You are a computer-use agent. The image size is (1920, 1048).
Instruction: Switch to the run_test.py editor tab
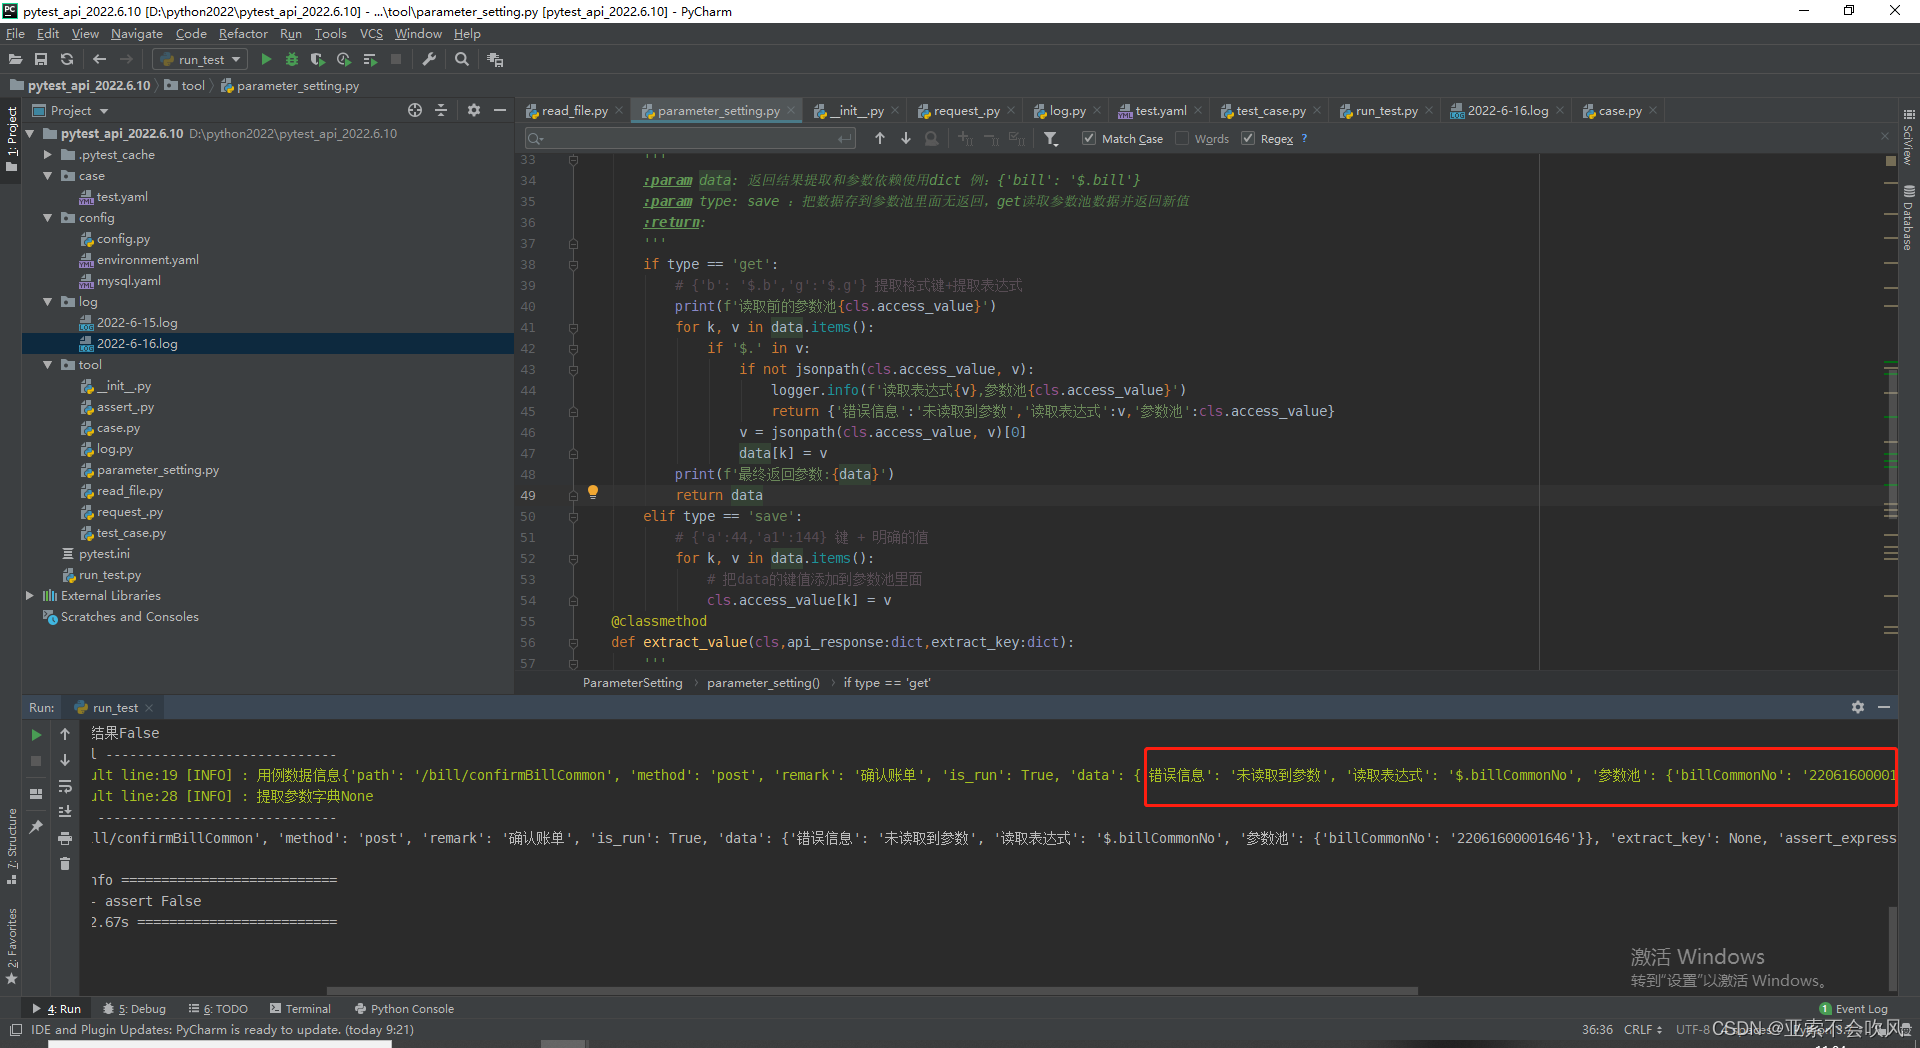(x=1386, y=110)
